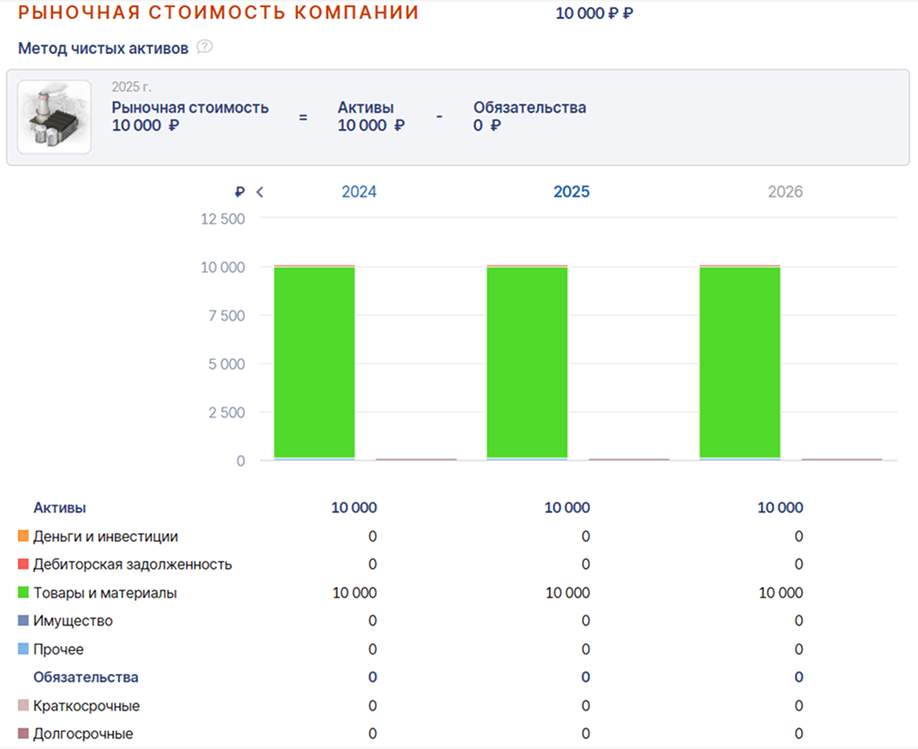
Task: Click Товары и материалы value for 2024
Action: [x=355, y=593]
